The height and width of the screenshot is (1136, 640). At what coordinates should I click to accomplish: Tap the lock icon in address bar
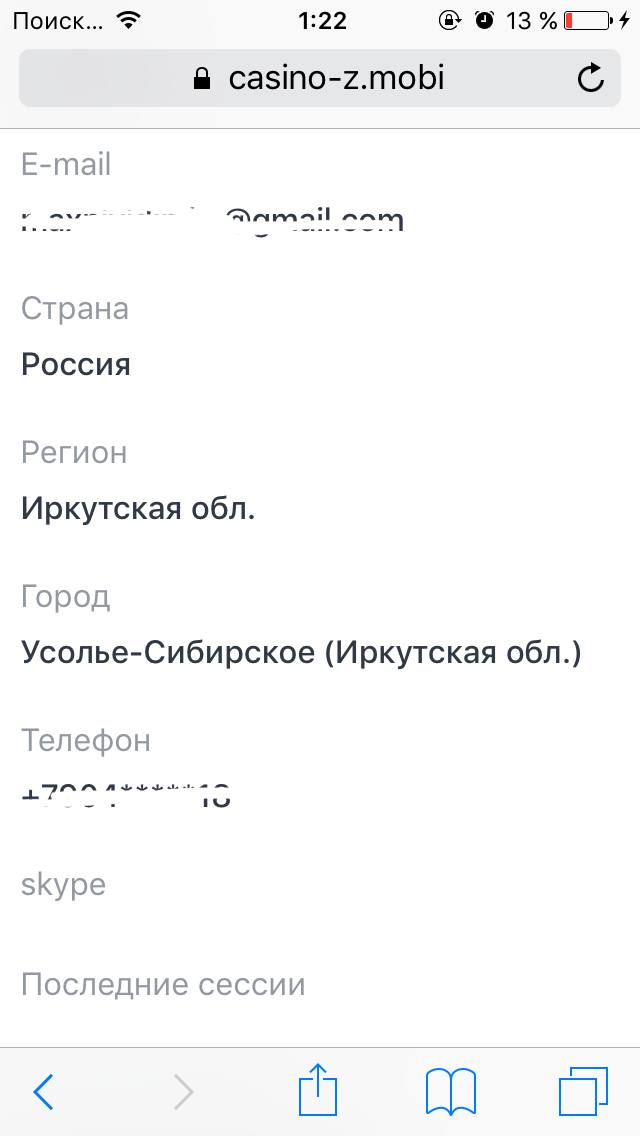203,78
